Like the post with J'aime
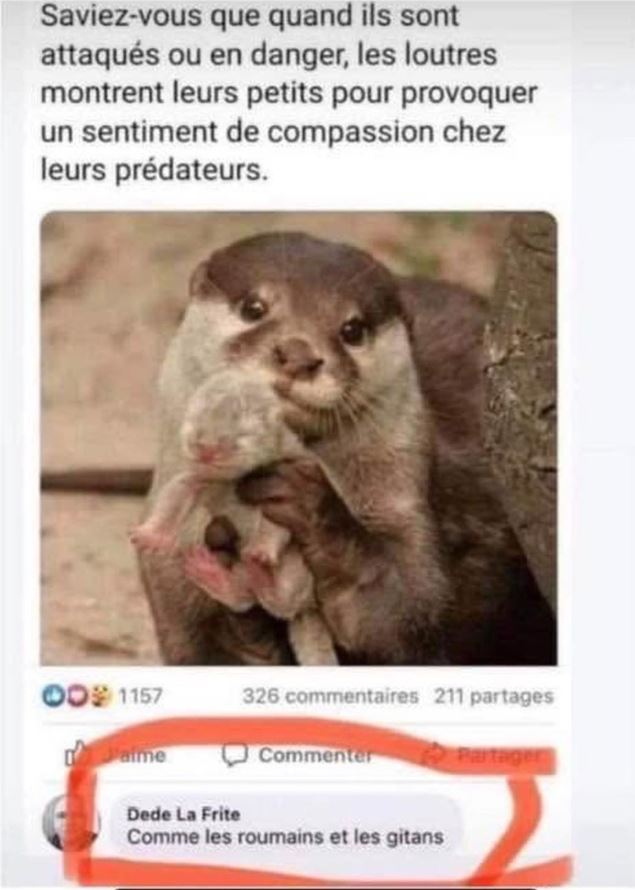The image size is (635, 890). tap(134, 755)
